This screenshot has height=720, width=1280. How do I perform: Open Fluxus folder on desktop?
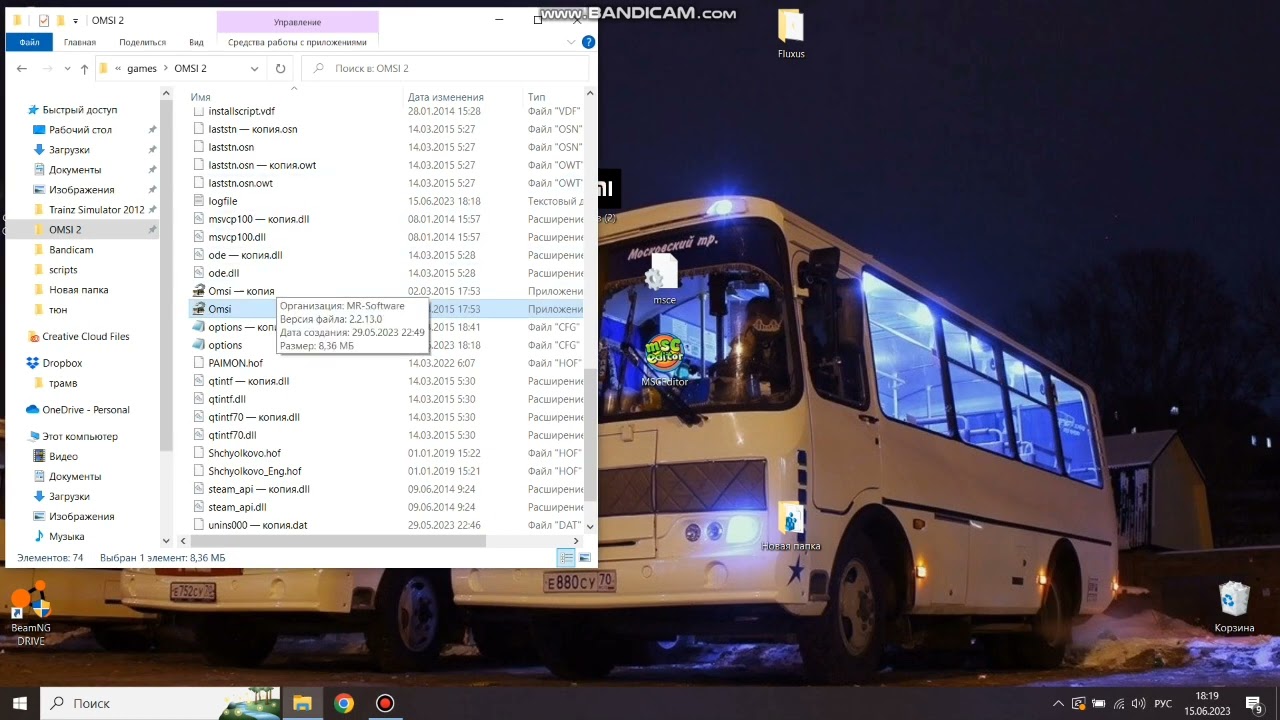point(790,33)
